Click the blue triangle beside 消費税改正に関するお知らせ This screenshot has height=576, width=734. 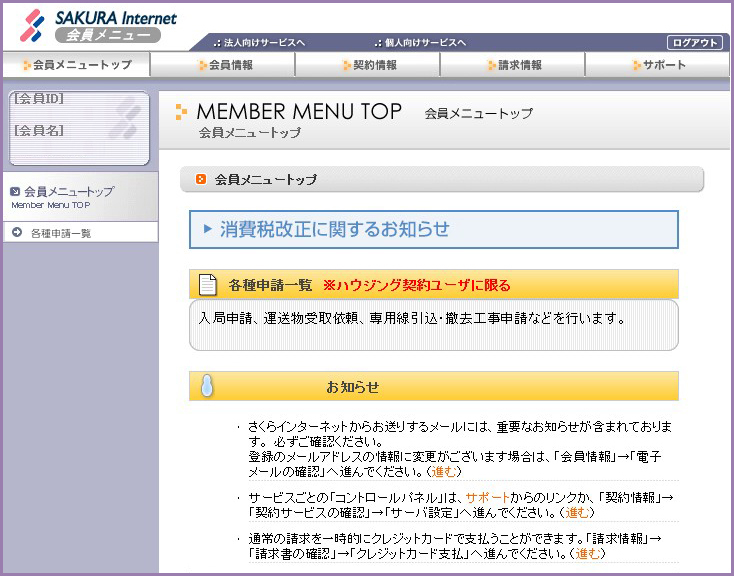207,229
